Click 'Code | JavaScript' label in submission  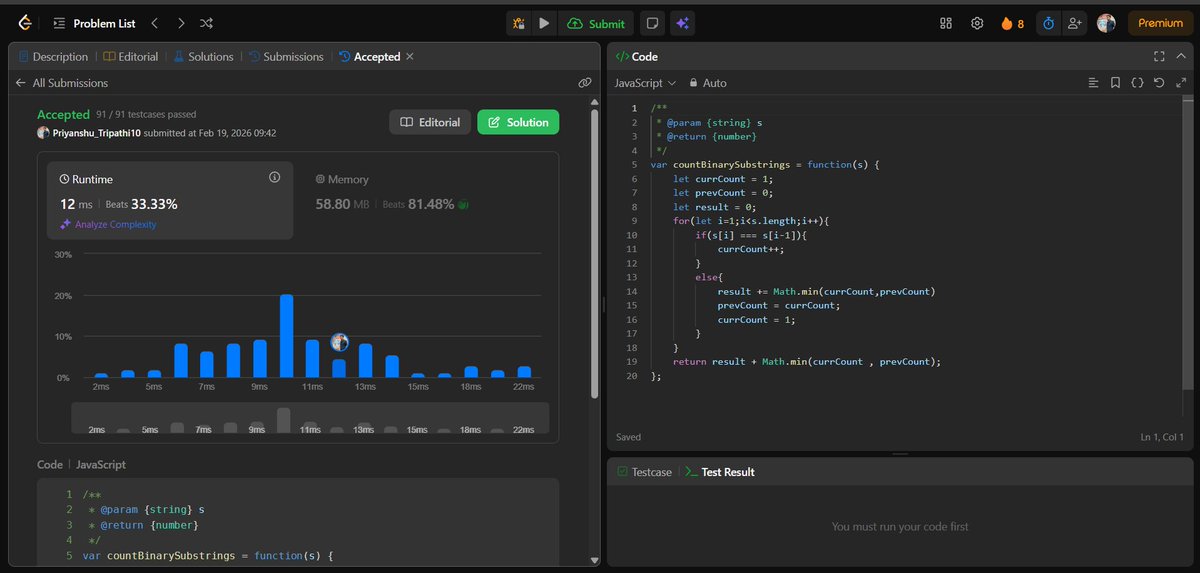click(x=82, y=465)
